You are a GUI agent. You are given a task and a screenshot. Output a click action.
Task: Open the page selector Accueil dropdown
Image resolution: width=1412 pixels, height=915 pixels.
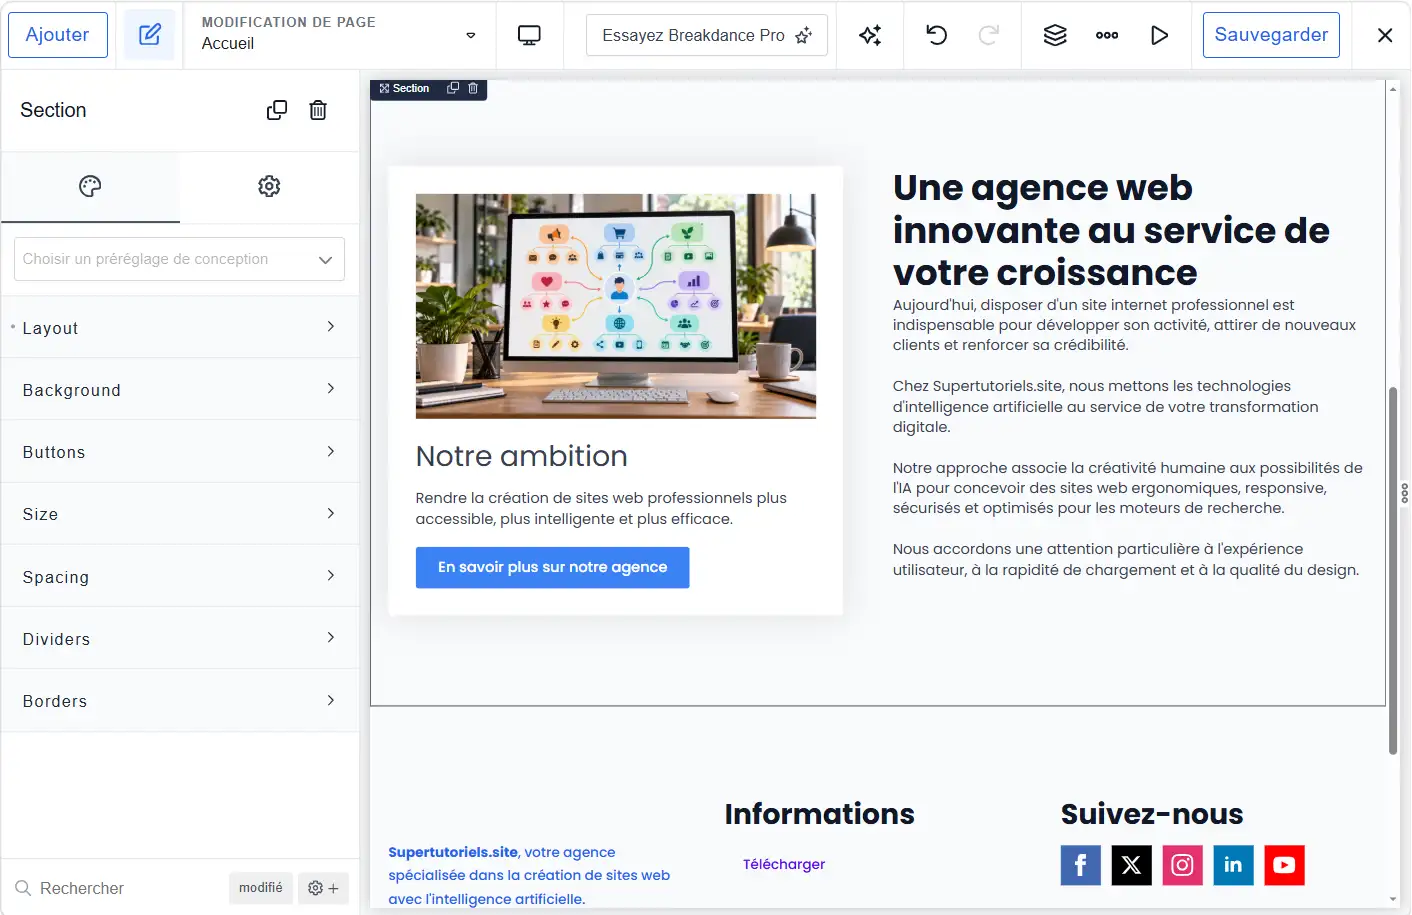point(339,35)
